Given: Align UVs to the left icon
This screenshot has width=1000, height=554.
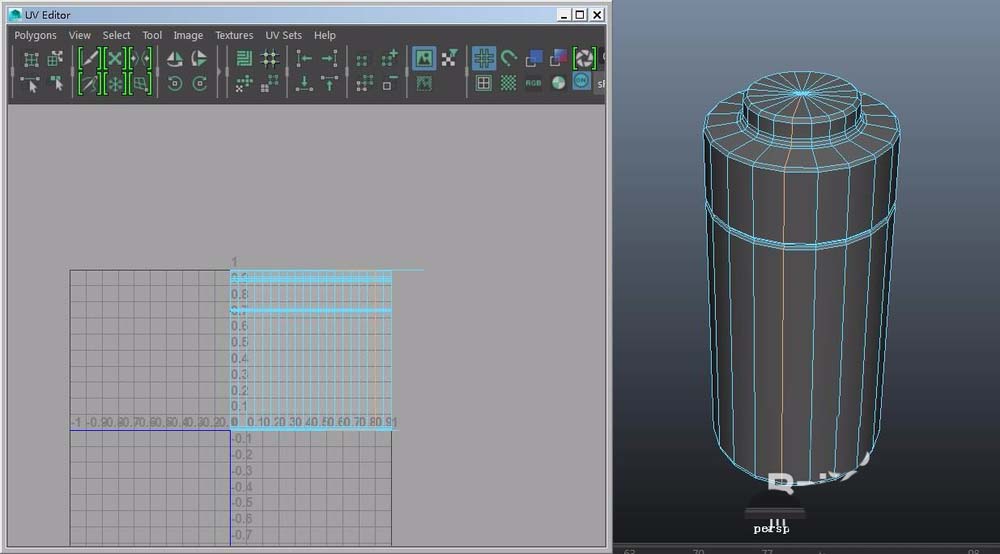Looking at the screenshot, I should pyautogui.click(x=304, y=60).
